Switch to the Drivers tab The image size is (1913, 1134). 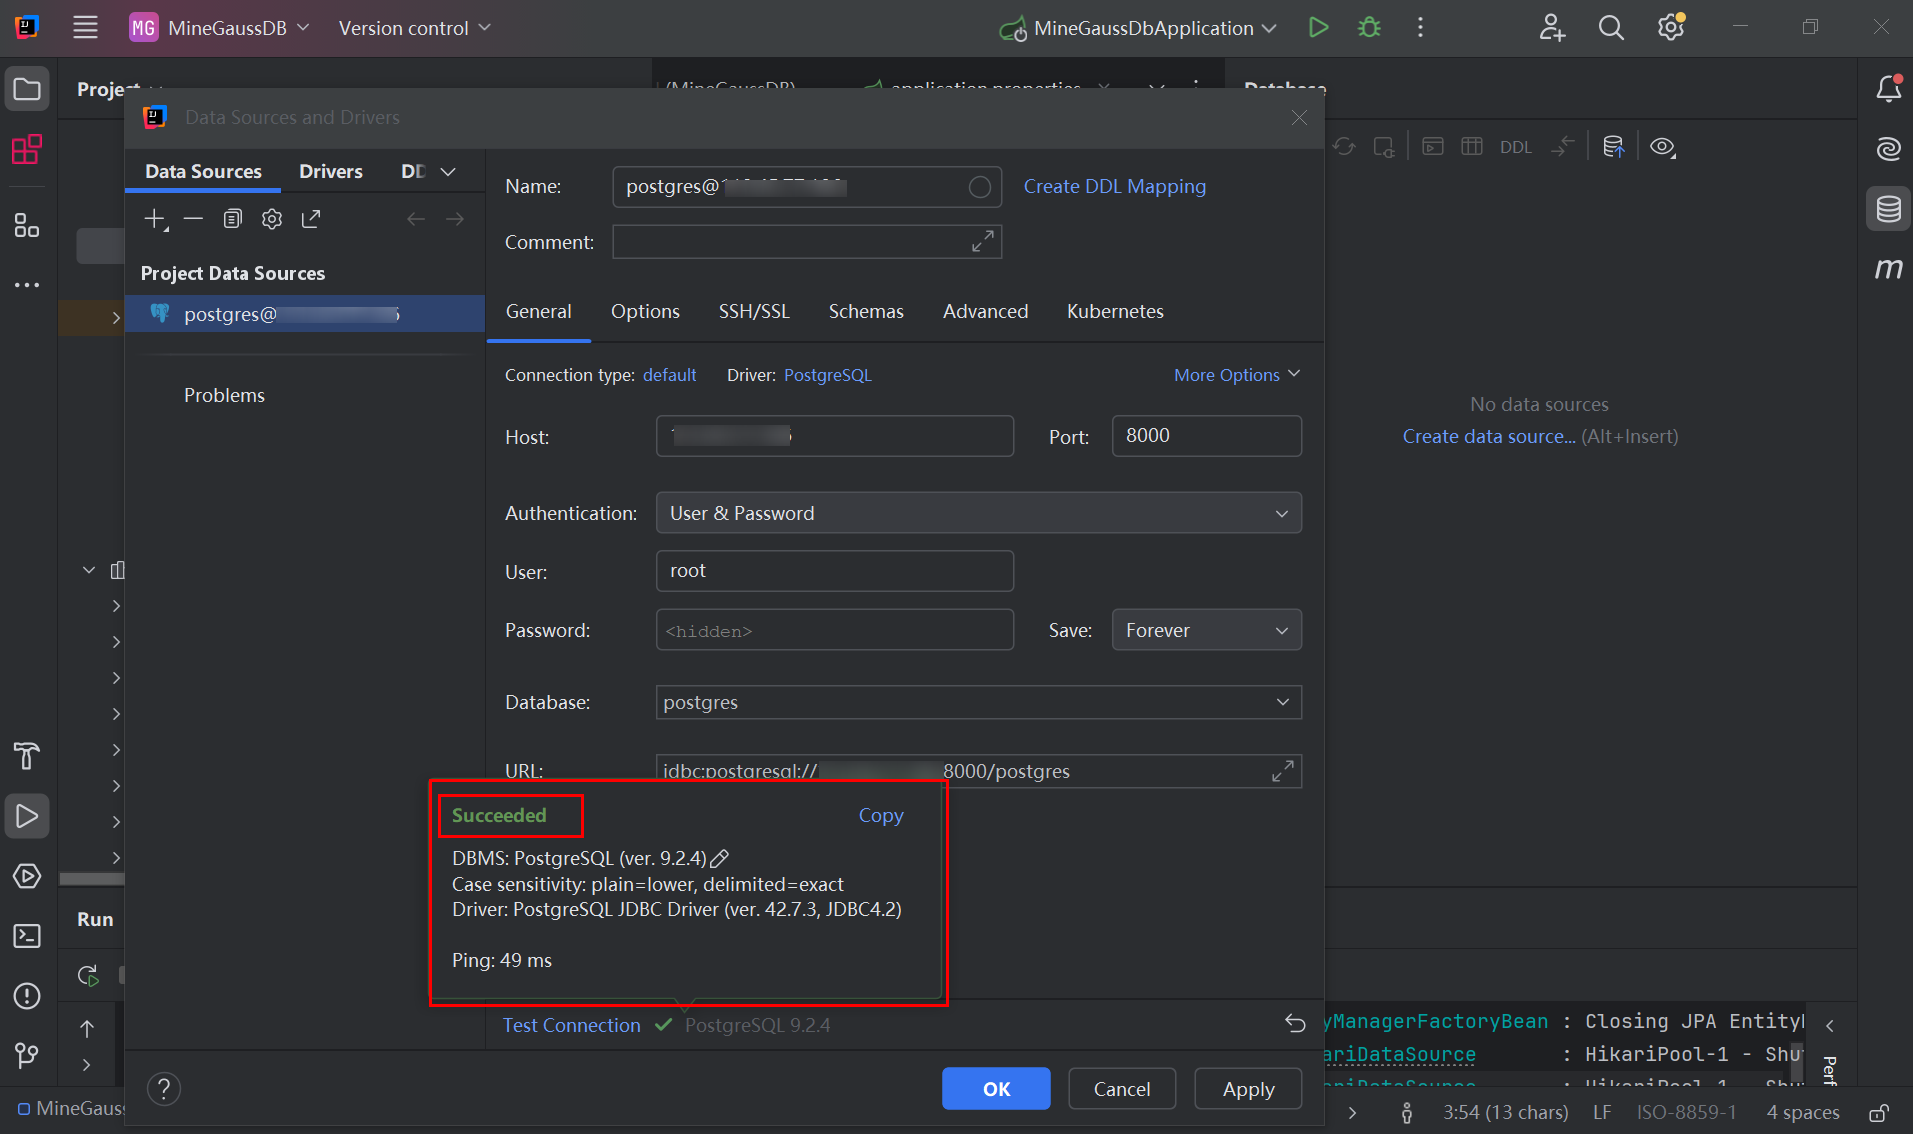tap(331, 171)
